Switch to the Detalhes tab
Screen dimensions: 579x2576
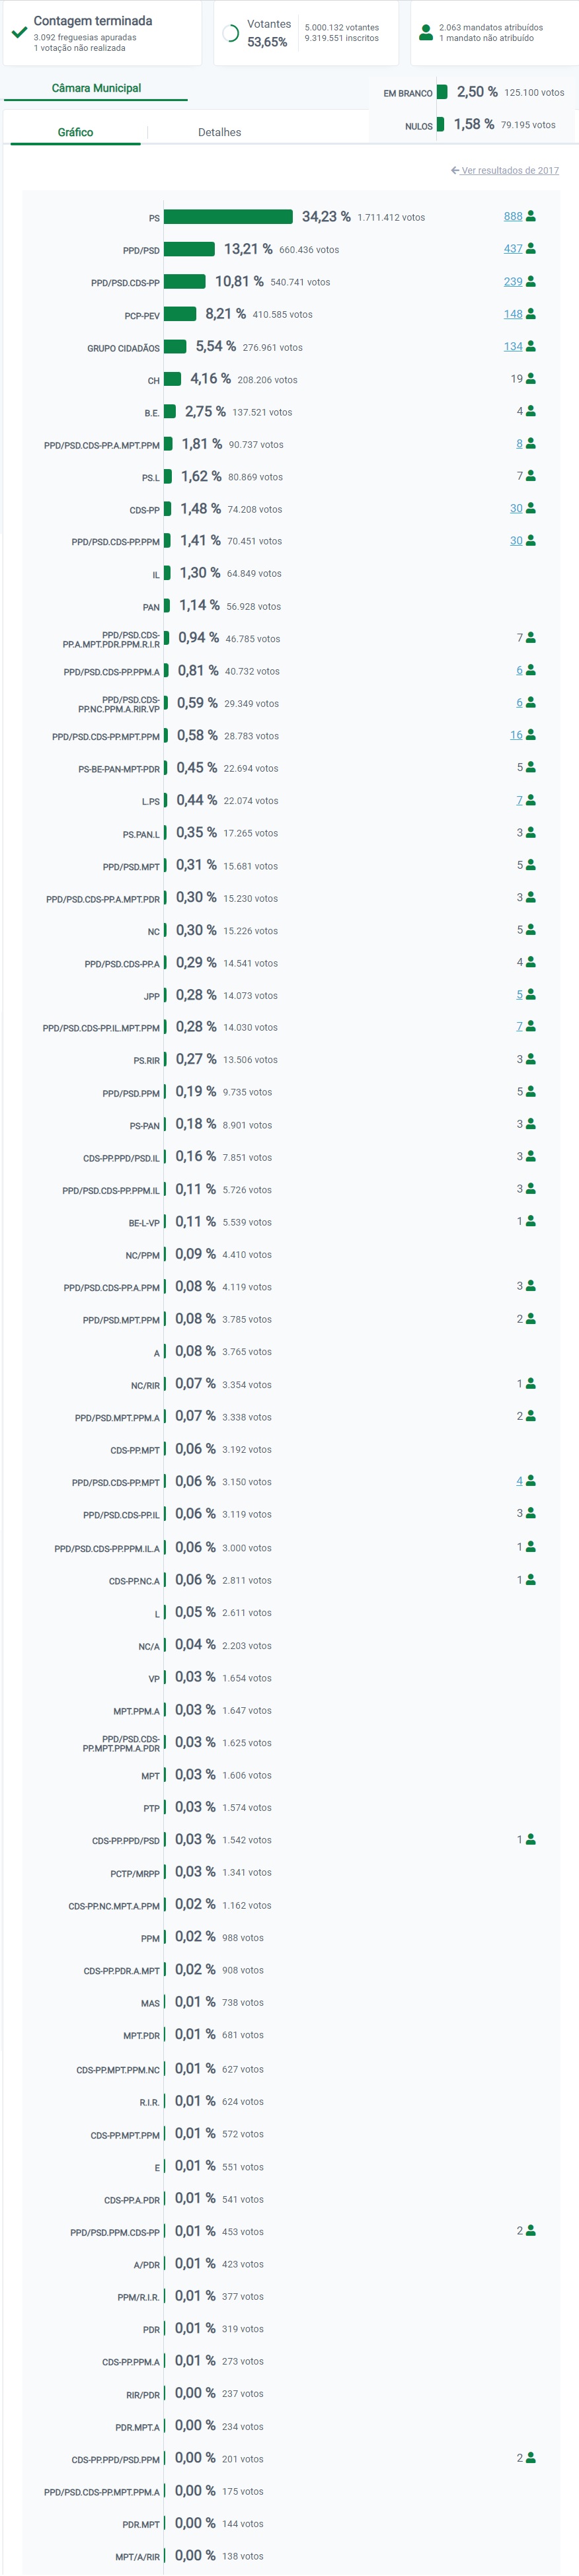click(219, 132)
